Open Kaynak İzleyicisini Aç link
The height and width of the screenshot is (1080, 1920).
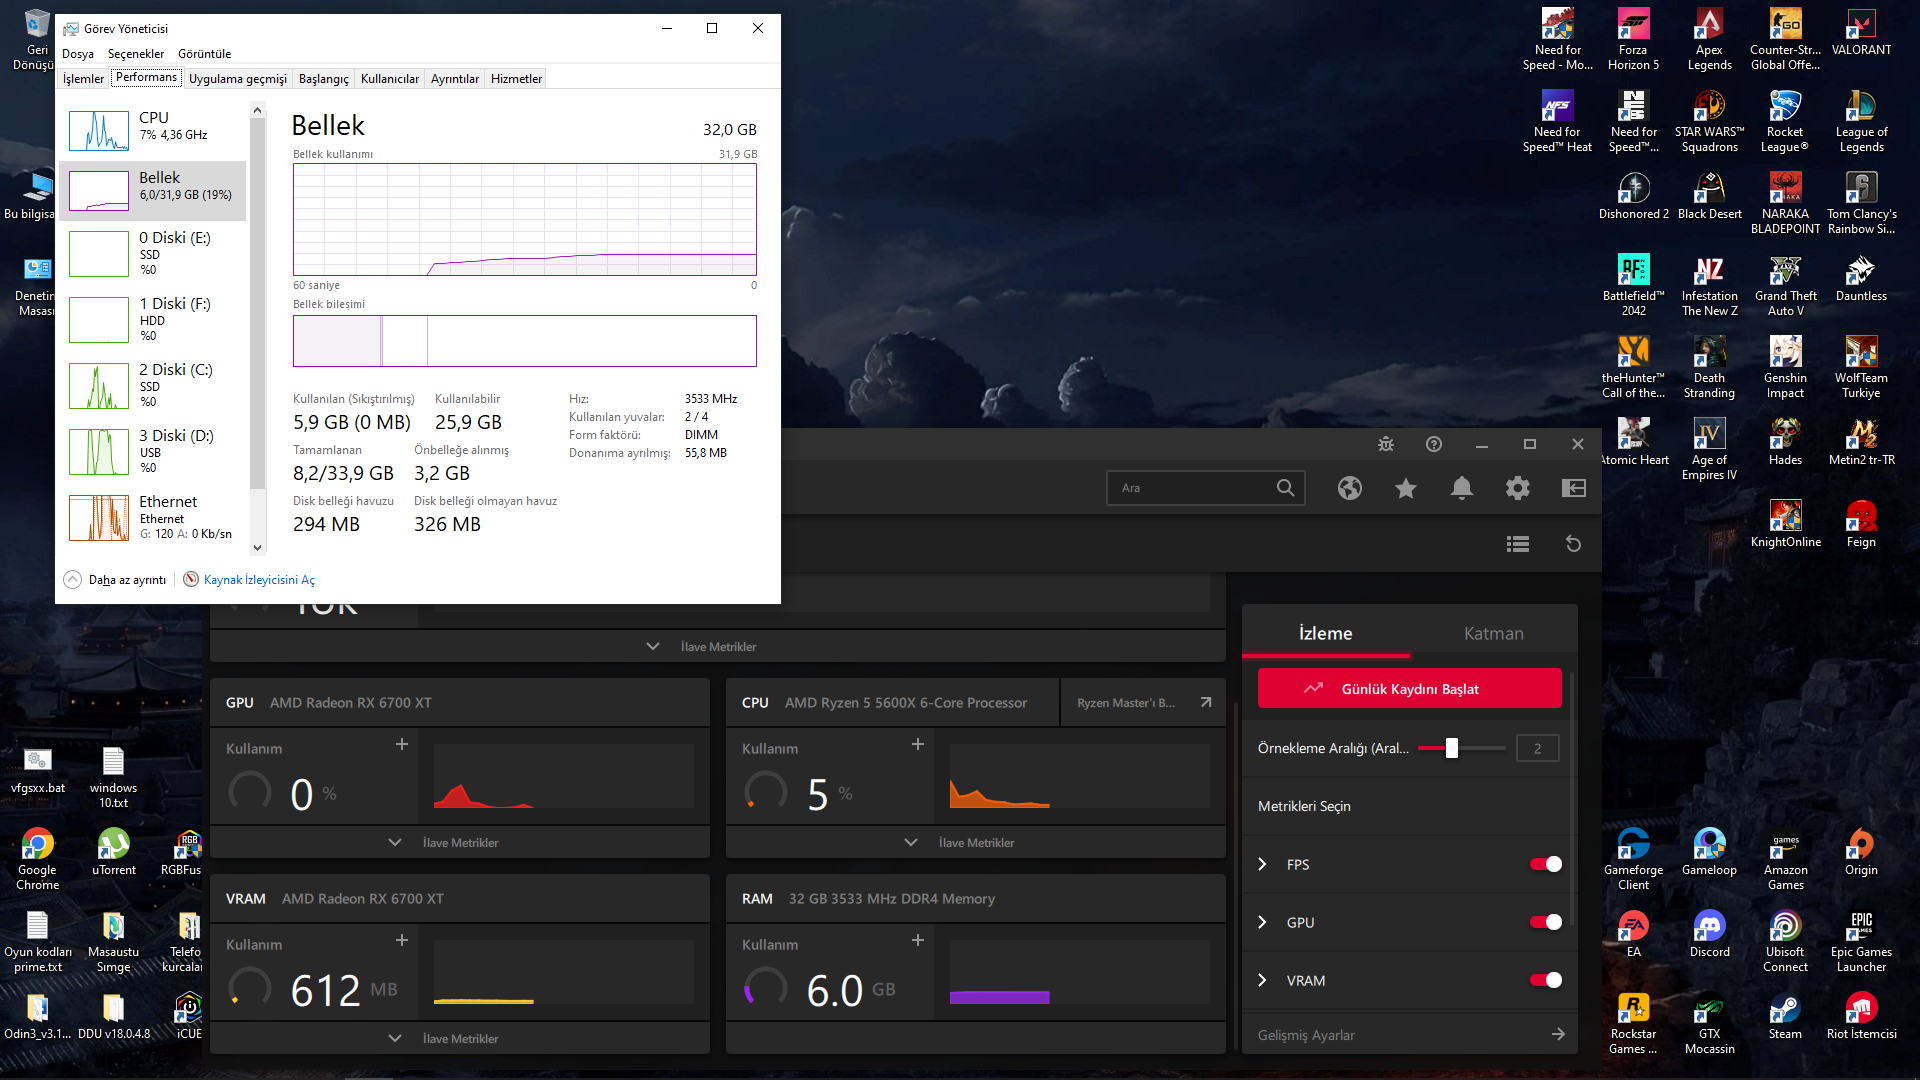(259, 580)
